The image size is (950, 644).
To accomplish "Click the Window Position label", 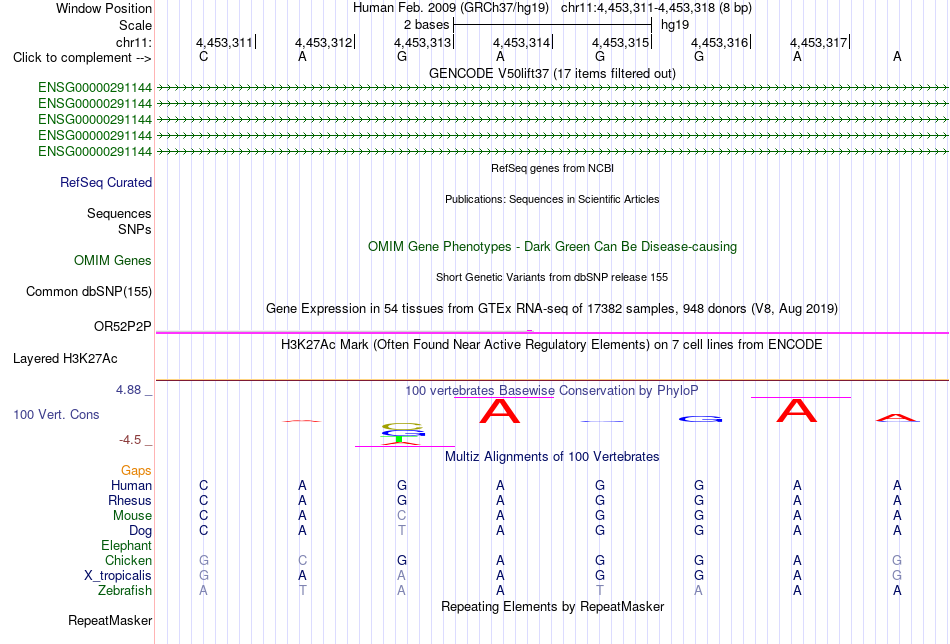I will coord(104,8).
